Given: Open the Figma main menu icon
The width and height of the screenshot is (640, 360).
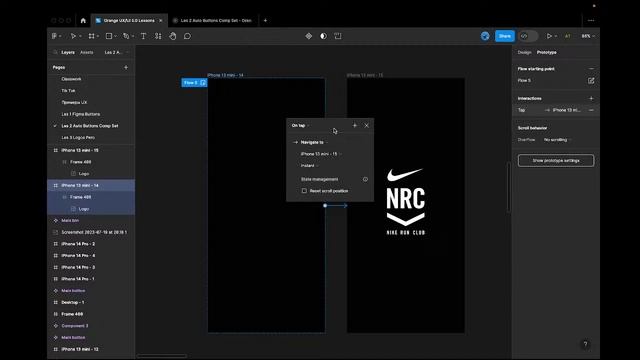Looking at the screenshot, I should point(54,36).
